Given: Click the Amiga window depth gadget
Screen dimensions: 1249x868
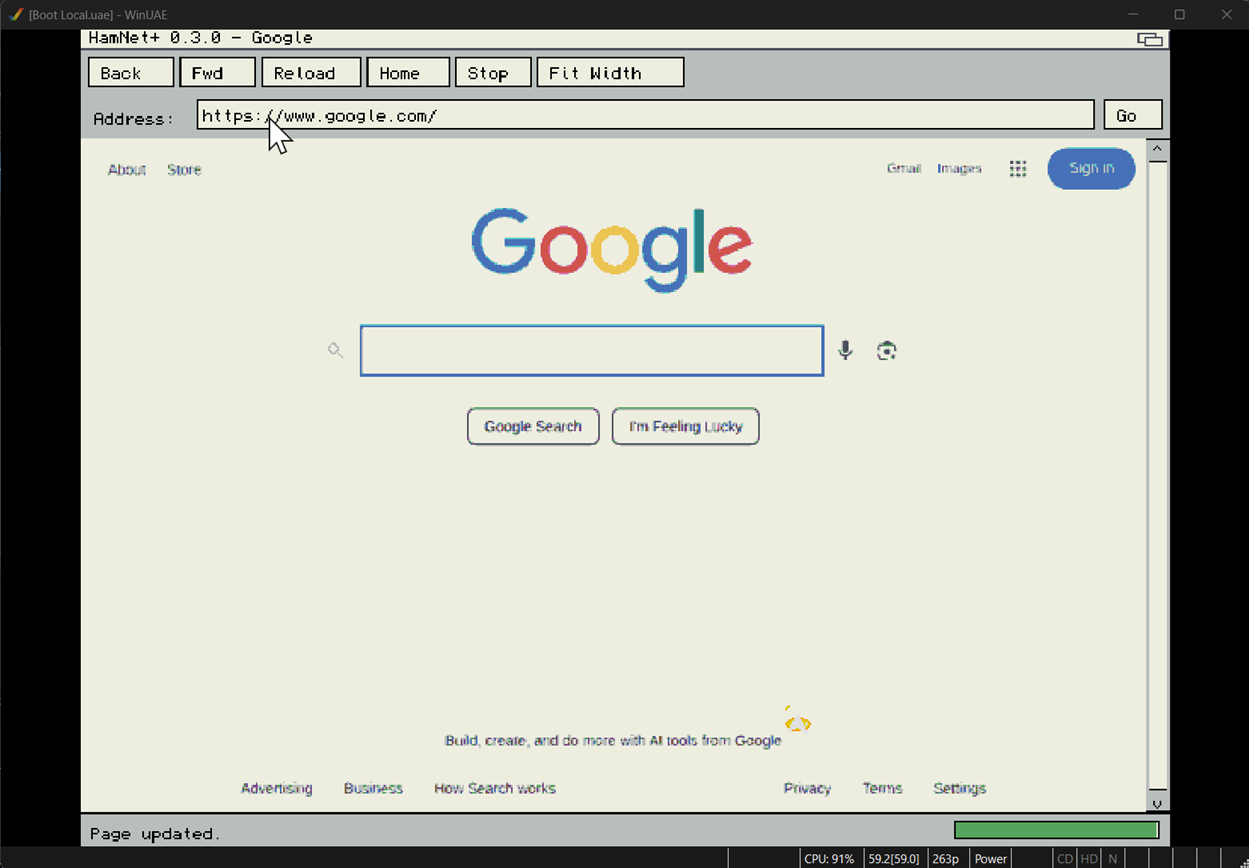Looking at the screenshot, I should [1150, 39].
